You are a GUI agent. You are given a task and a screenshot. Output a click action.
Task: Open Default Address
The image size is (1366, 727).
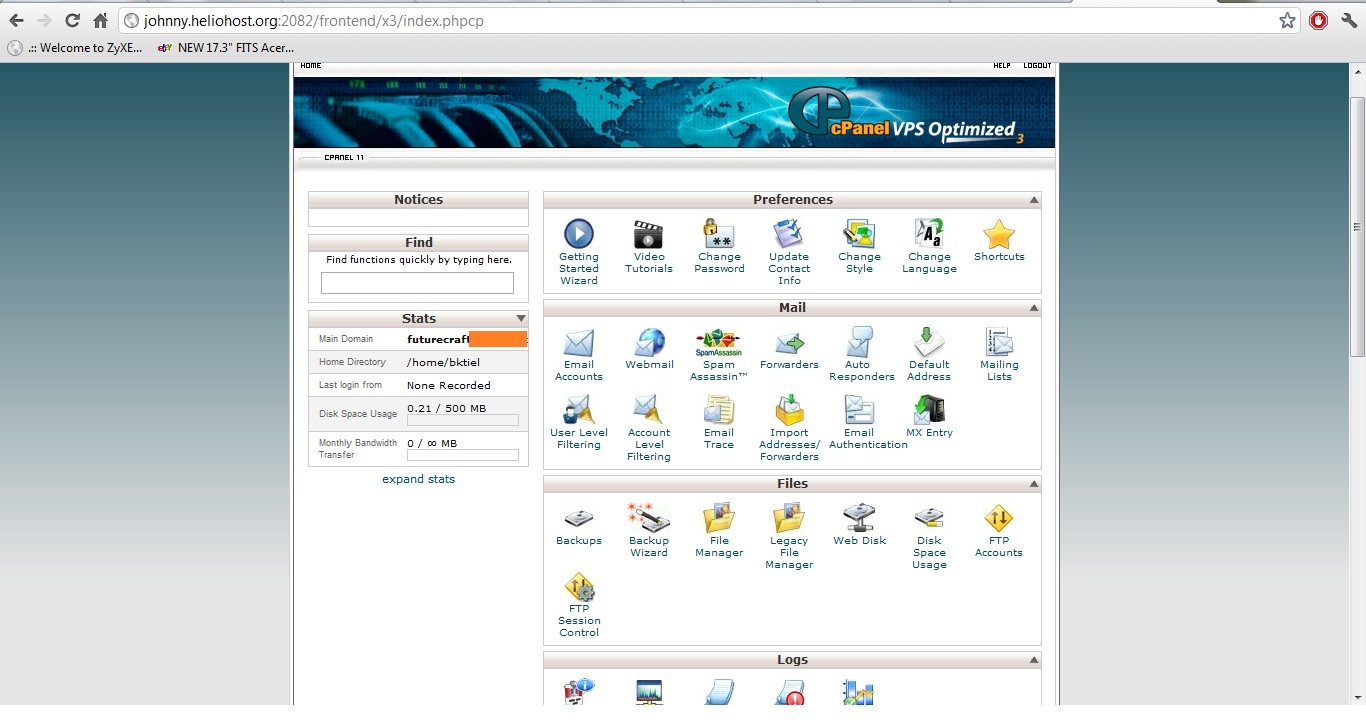pos(929,355)
